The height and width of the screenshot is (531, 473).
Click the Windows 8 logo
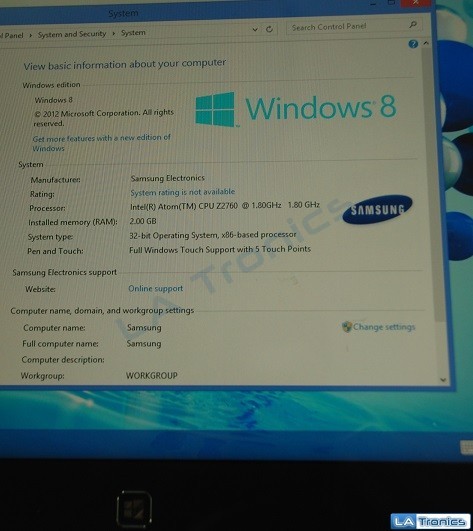[296, 109]
